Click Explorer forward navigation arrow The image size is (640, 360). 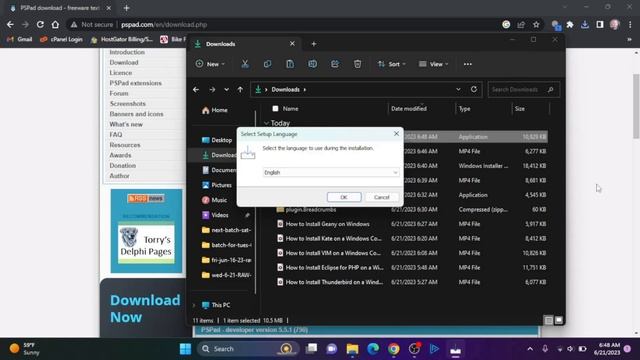[x=212, y=89]
